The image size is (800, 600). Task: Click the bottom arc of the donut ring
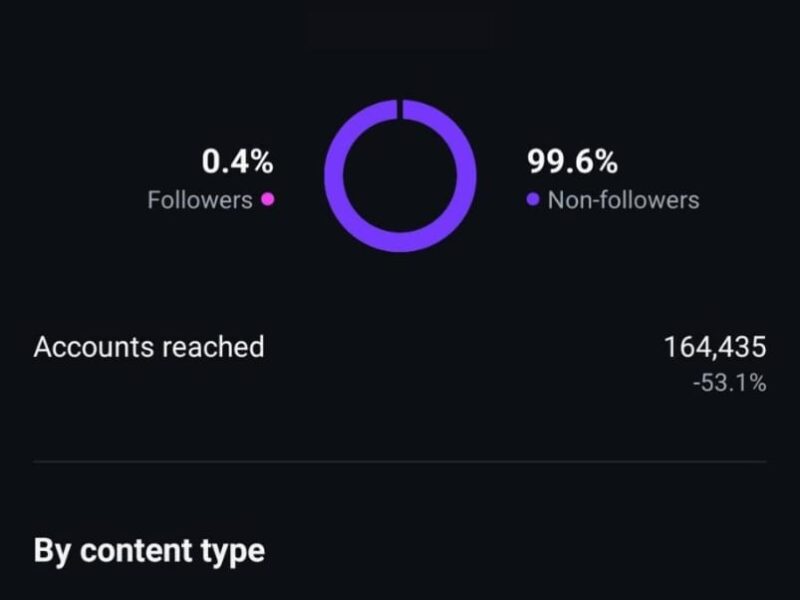pos(400,242)
